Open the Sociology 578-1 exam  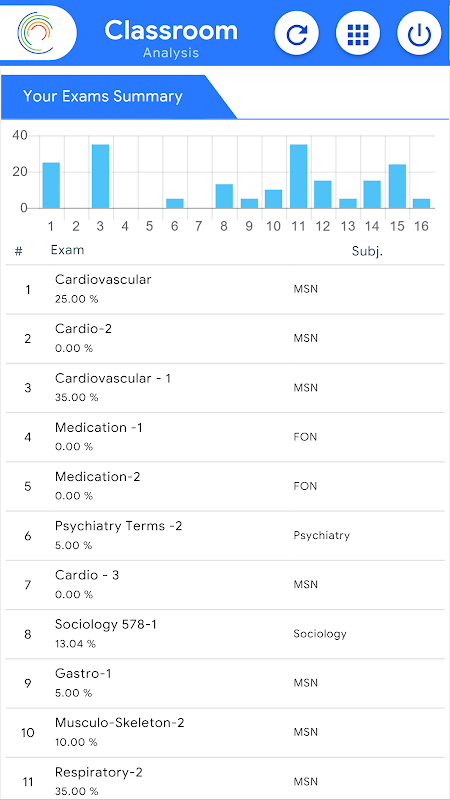click(225, 634)
